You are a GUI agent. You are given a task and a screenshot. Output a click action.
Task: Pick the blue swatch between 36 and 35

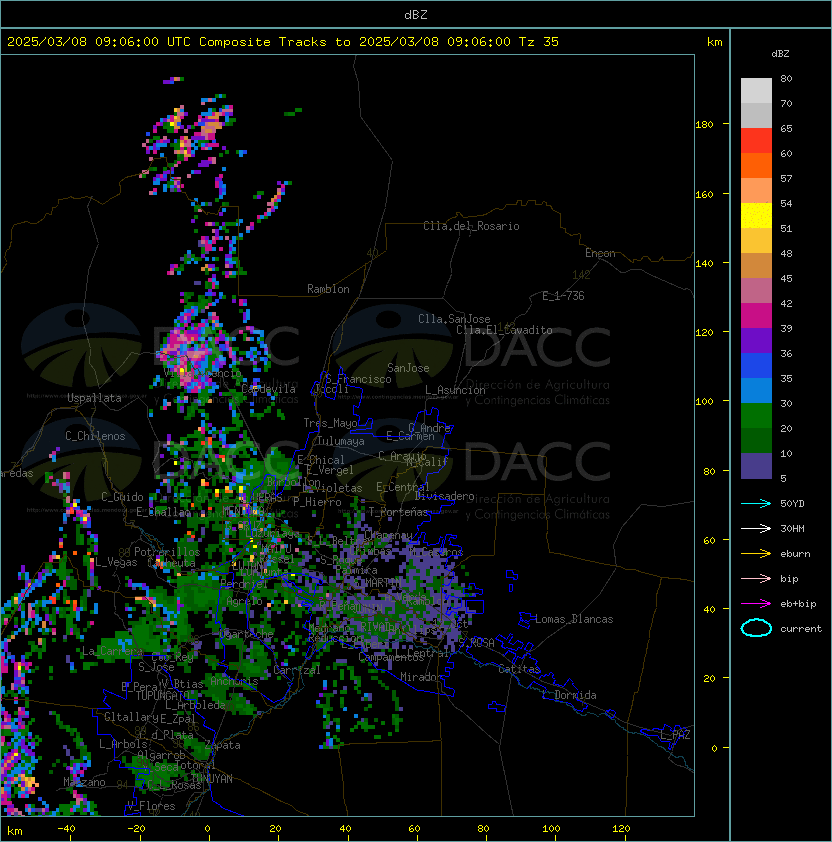[x=756, y=366]
